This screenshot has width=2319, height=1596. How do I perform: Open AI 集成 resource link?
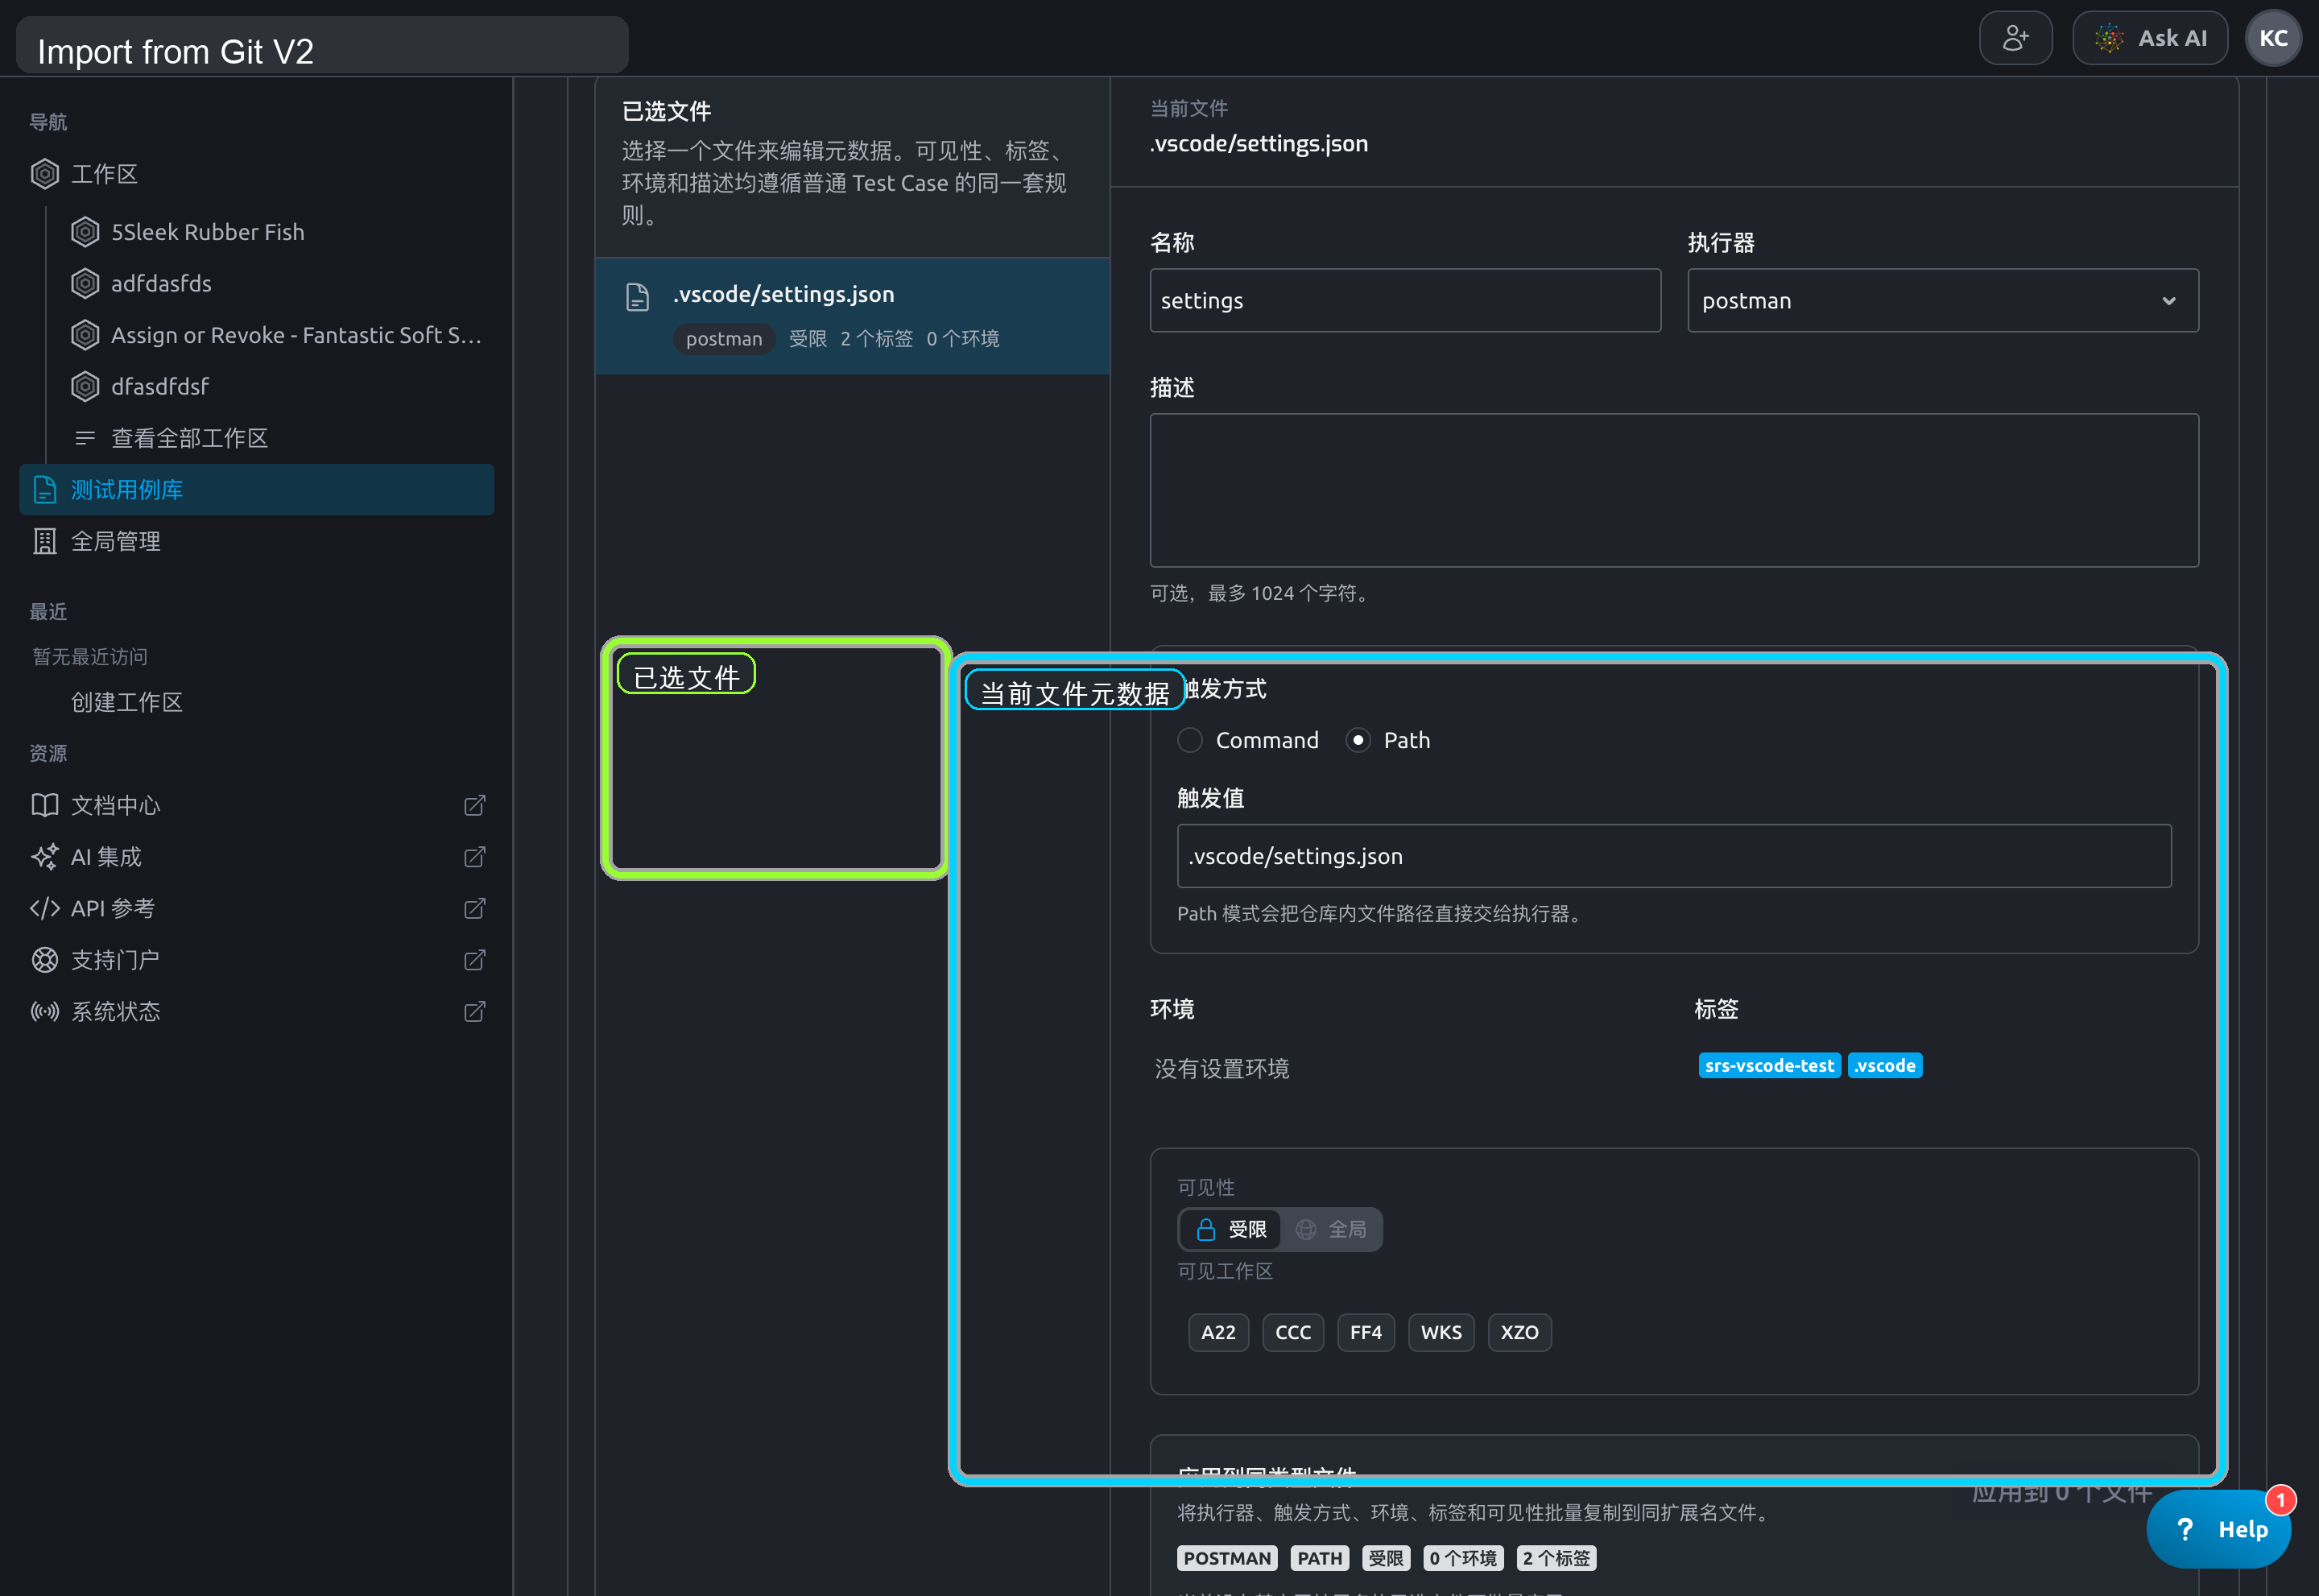click(x=257, y=857)
